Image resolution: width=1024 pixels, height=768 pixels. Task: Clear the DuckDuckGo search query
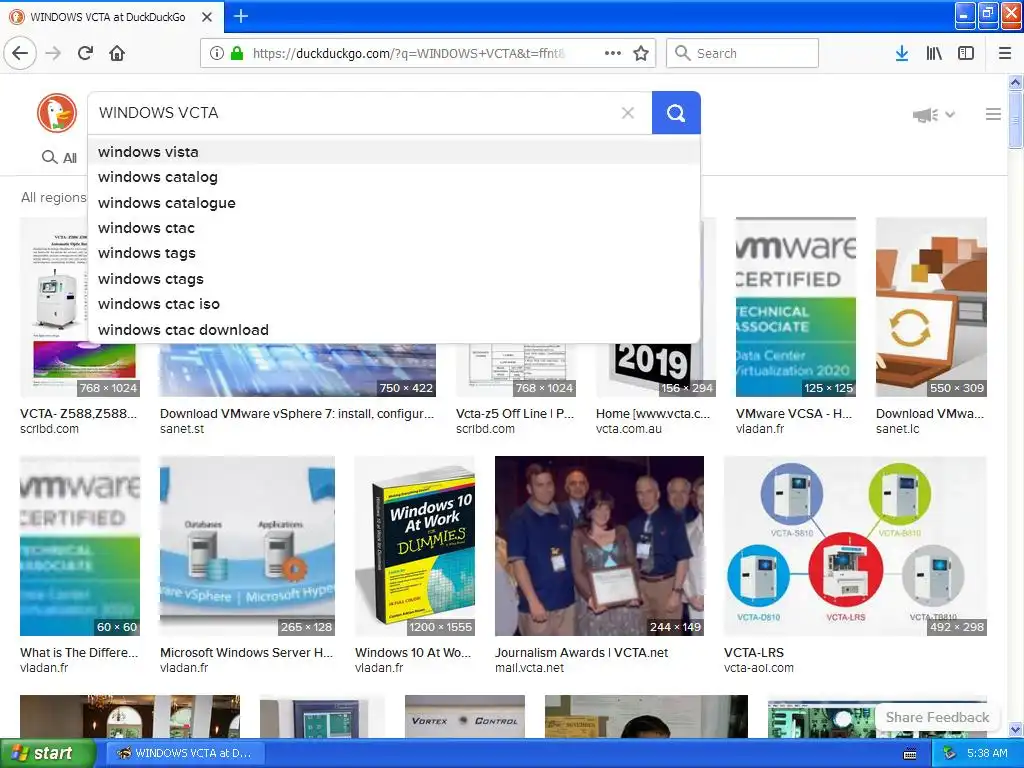pyautogui.click(x=628, y=113)
